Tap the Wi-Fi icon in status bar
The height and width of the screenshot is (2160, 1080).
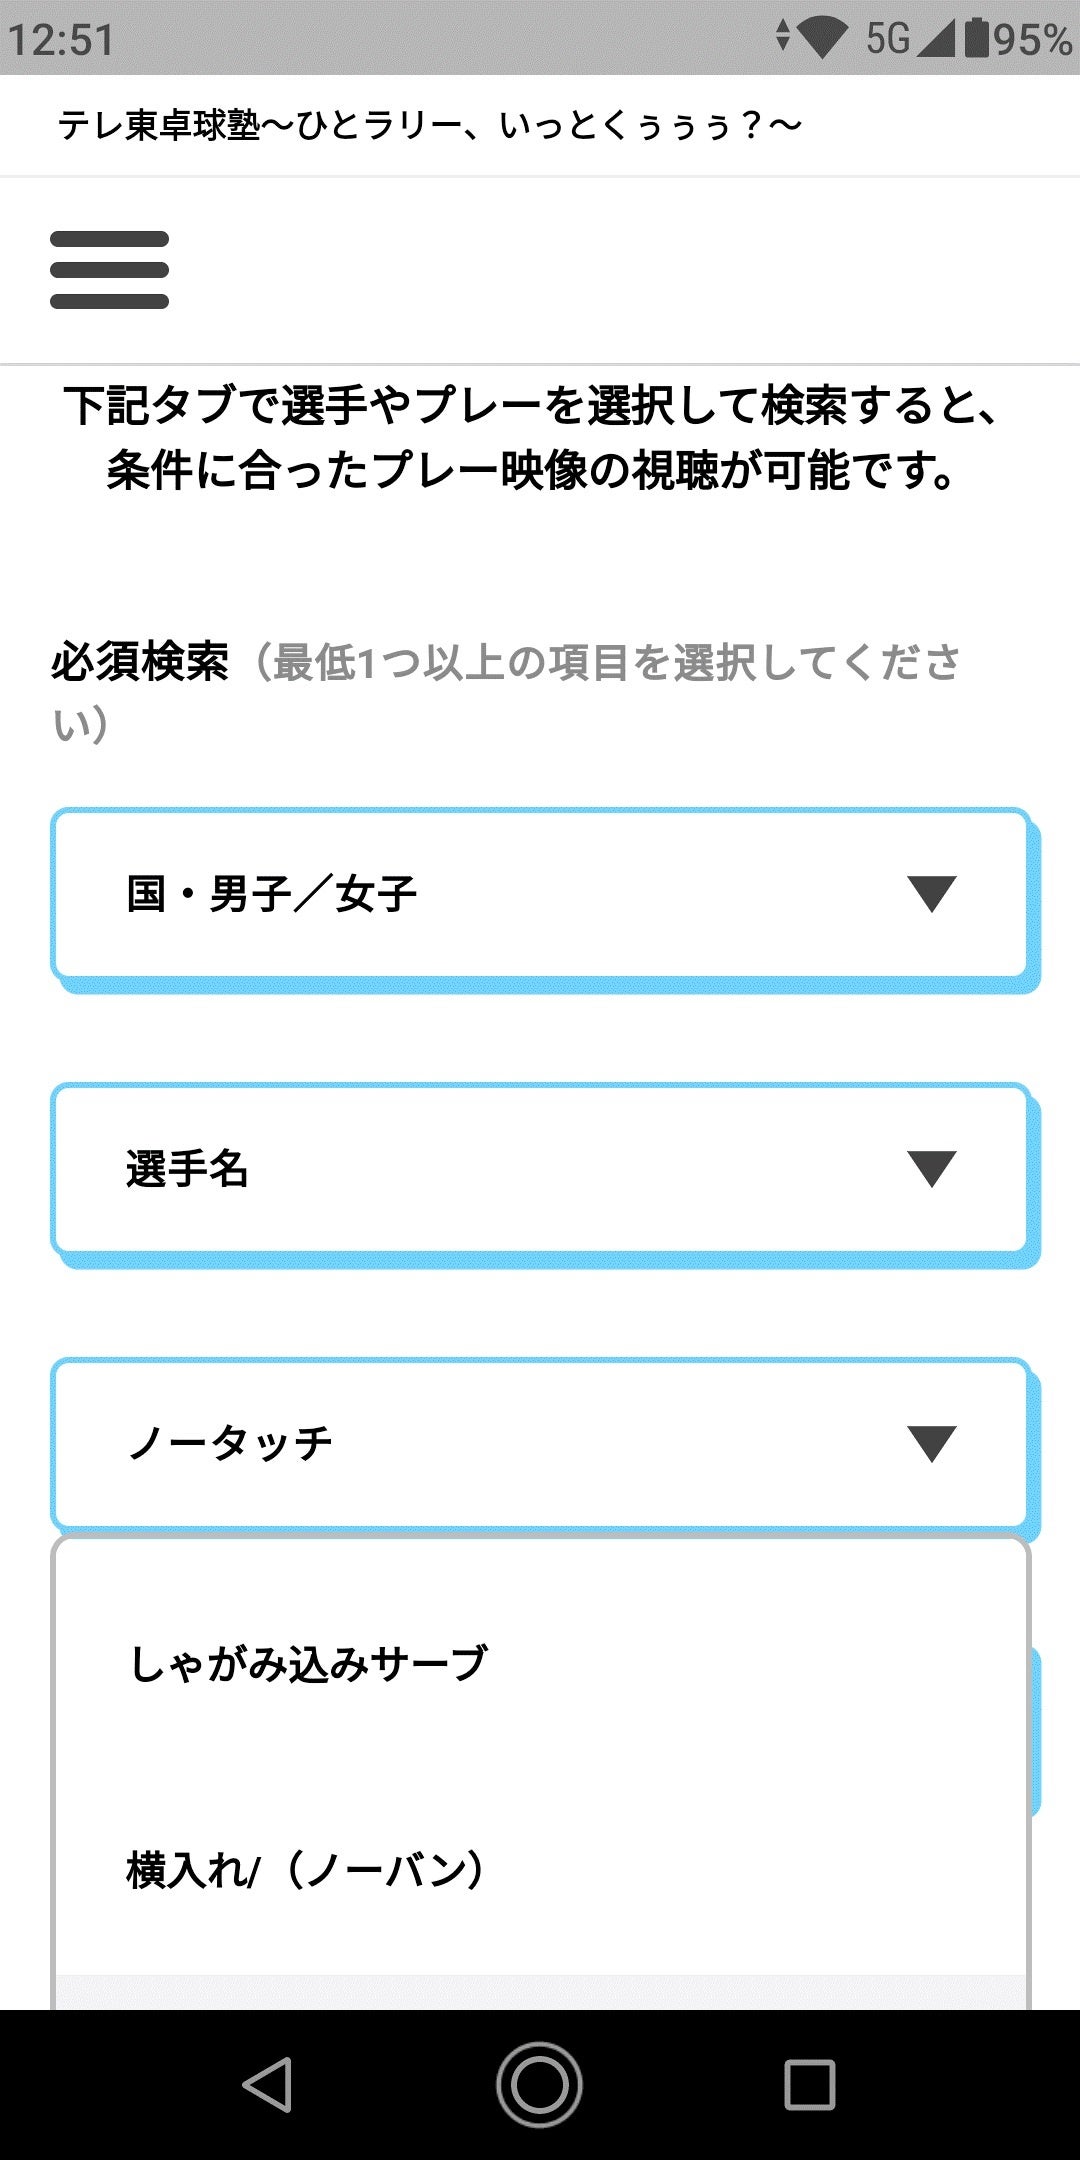pyautogui.click(x=821, y=39)
